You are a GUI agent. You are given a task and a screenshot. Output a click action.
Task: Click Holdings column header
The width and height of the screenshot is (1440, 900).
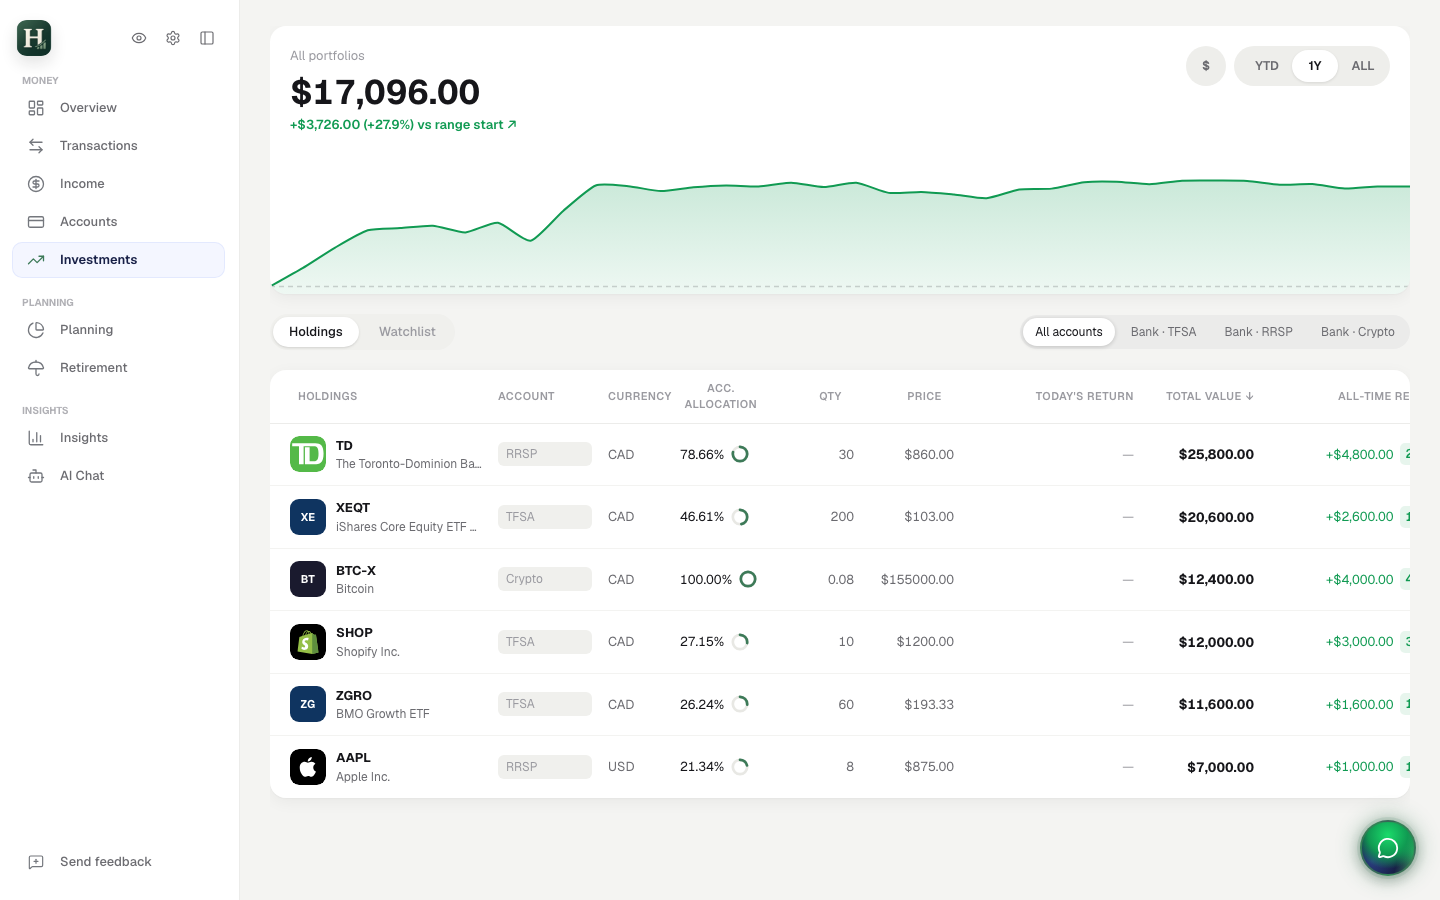(328, 397)
